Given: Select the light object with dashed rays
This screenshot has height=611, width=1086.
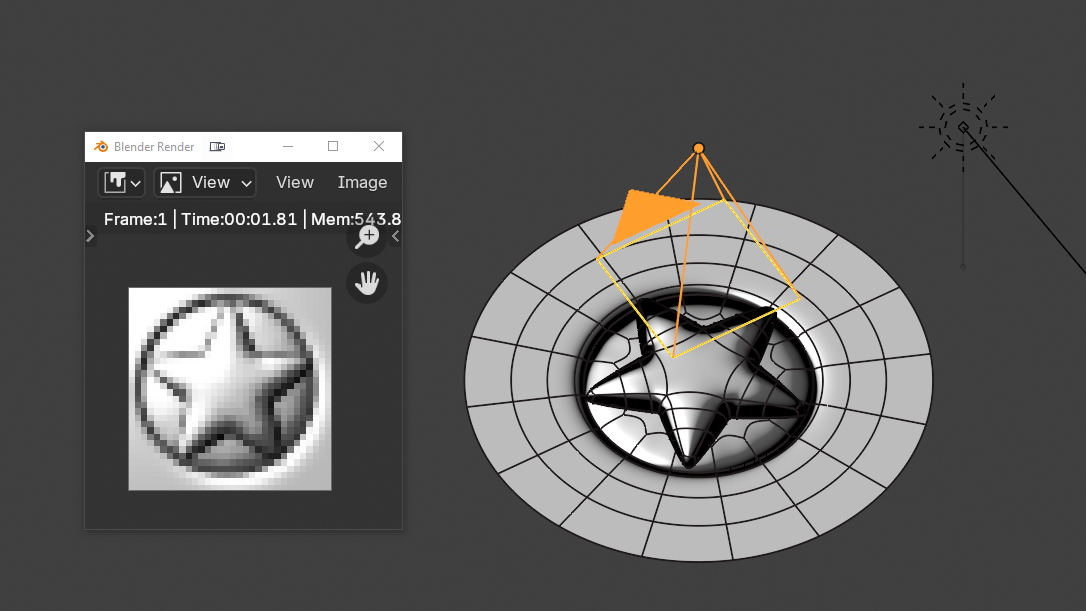Looking at the screenshot, I should (963, 127).
